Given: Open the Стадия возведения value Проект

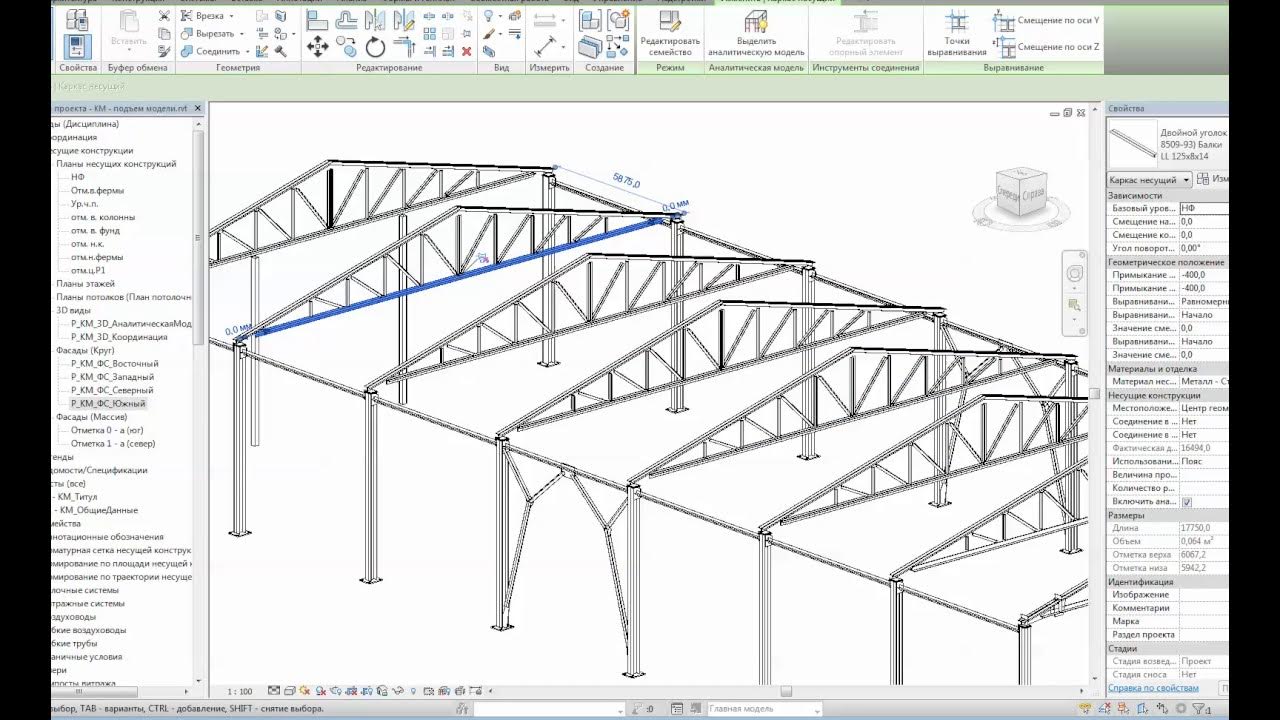Looking at the screenshot, I should (1203, 661).
